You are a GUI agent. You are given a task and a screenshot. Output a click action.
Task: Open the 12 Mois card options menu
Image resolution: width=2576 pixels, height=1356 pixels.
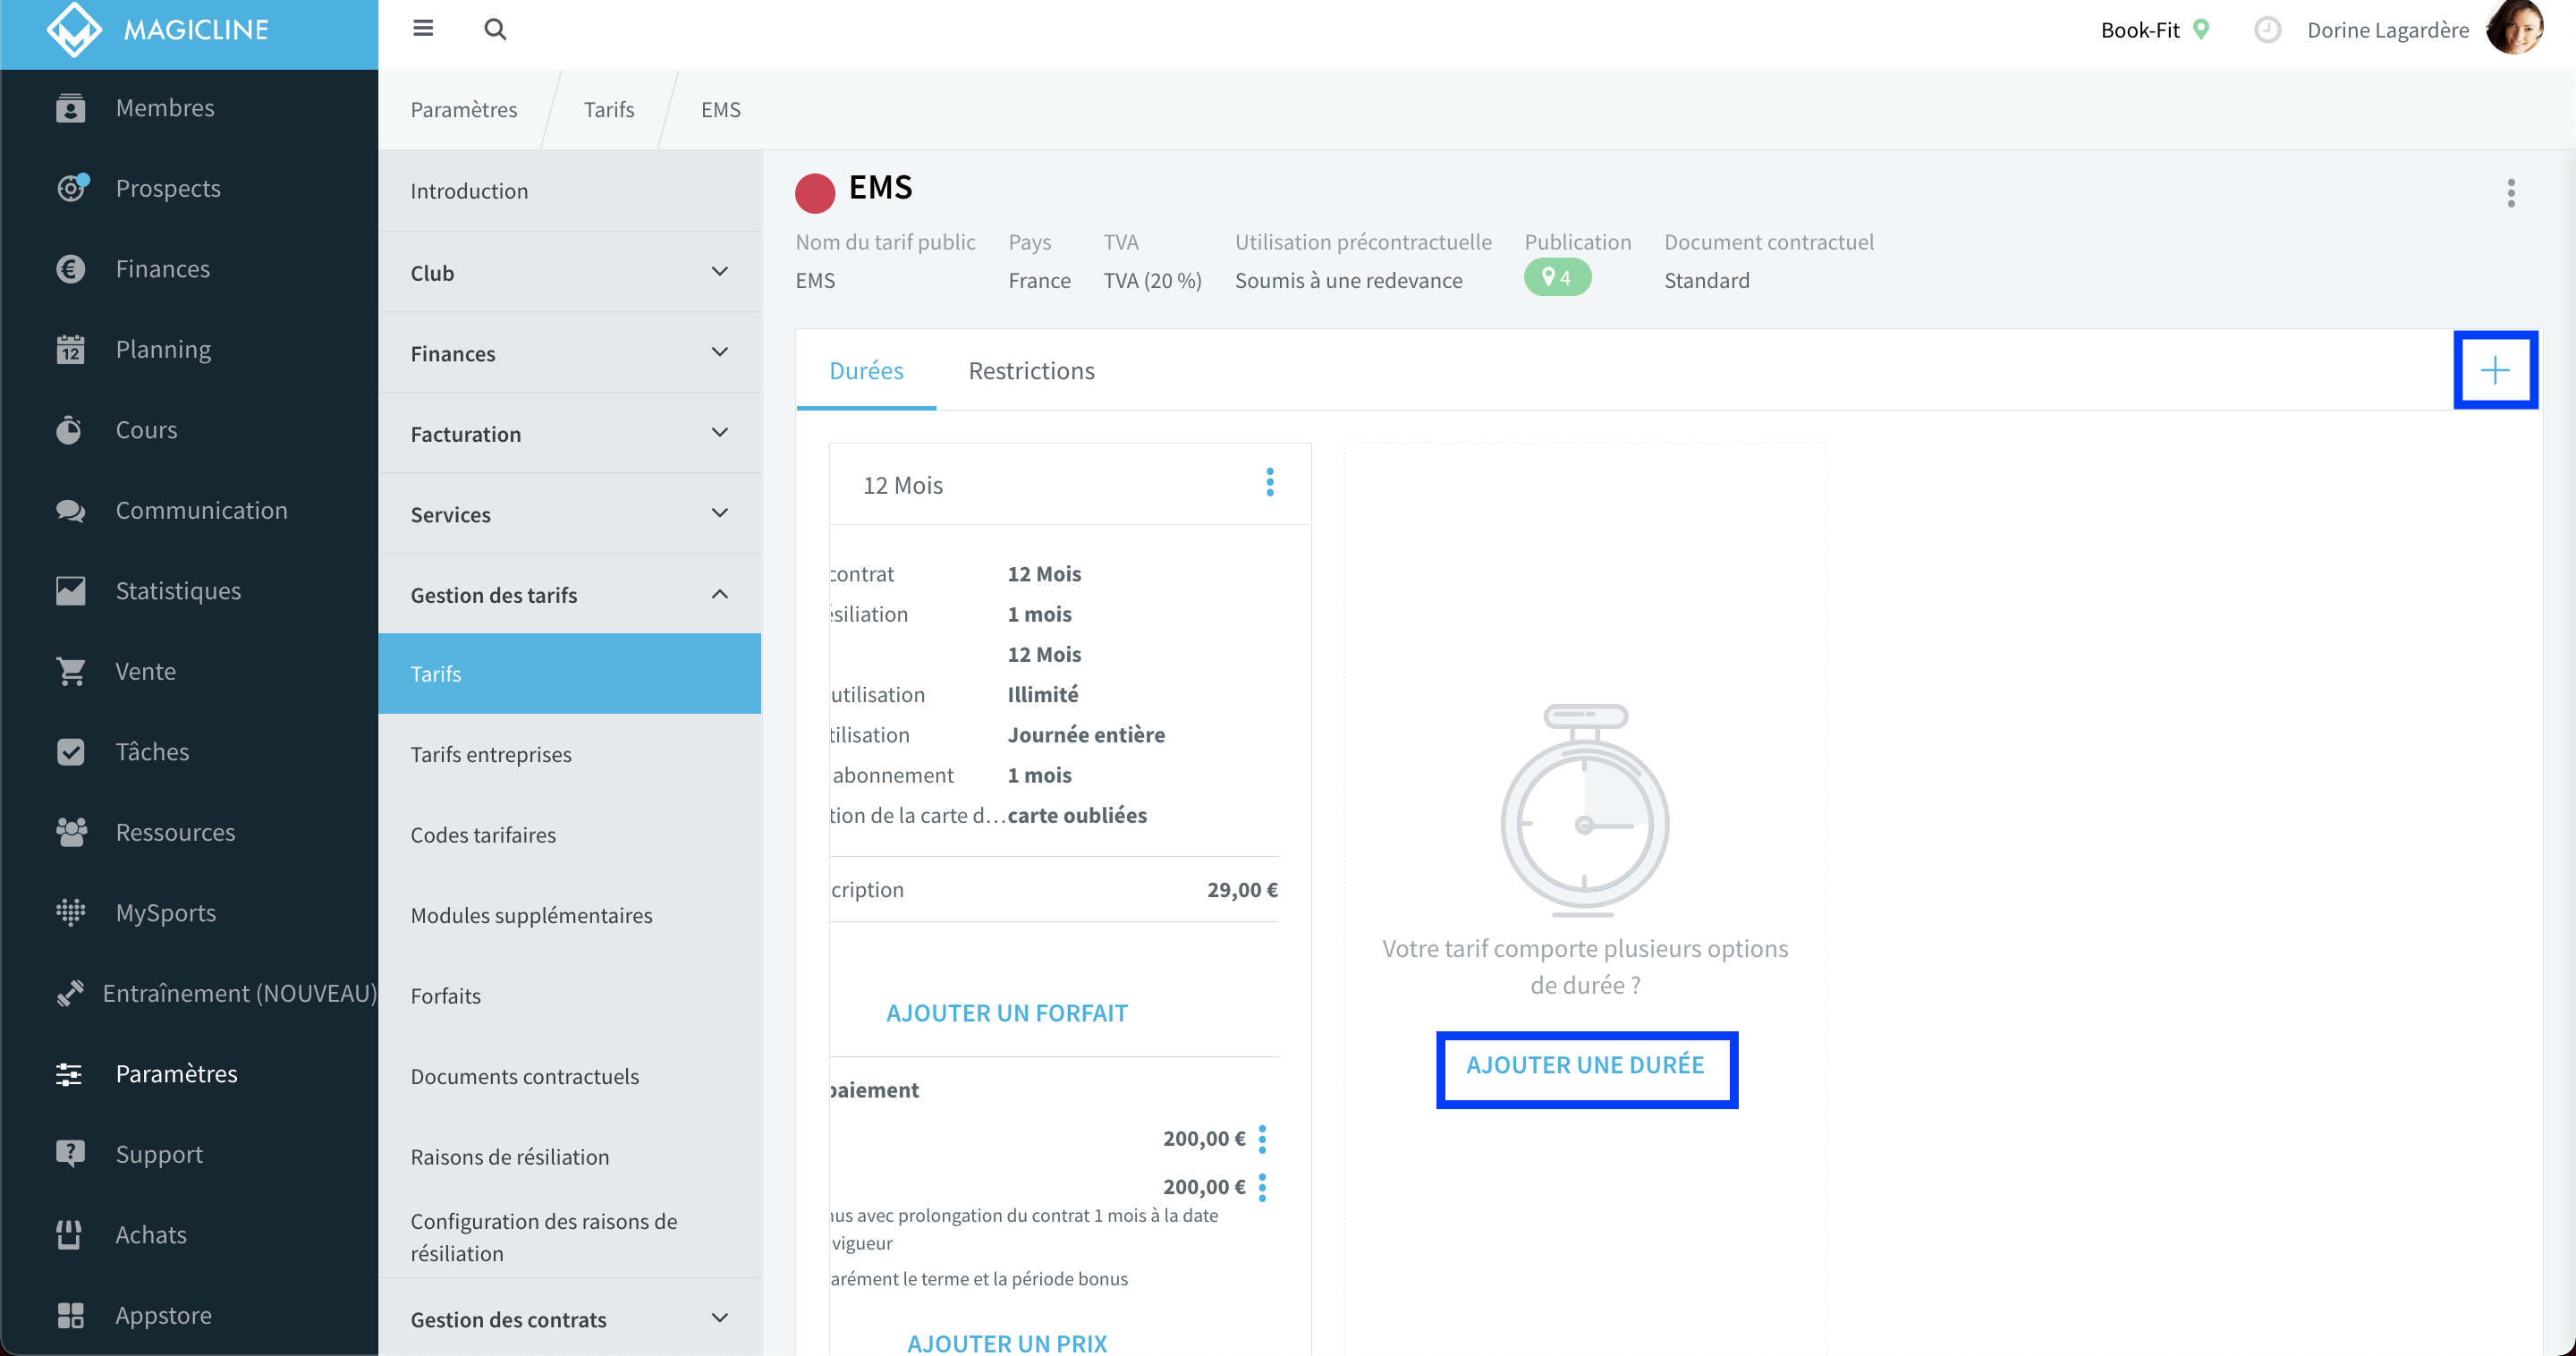point(1270,483)
